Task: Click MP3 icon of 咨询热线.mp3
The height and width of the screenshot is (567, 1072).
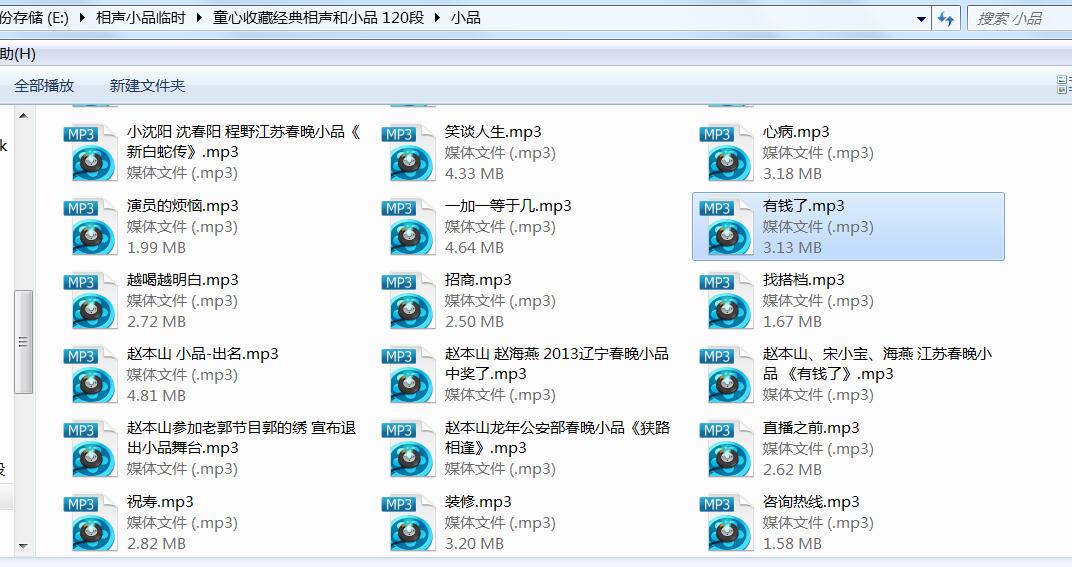Action: (726, 522)
